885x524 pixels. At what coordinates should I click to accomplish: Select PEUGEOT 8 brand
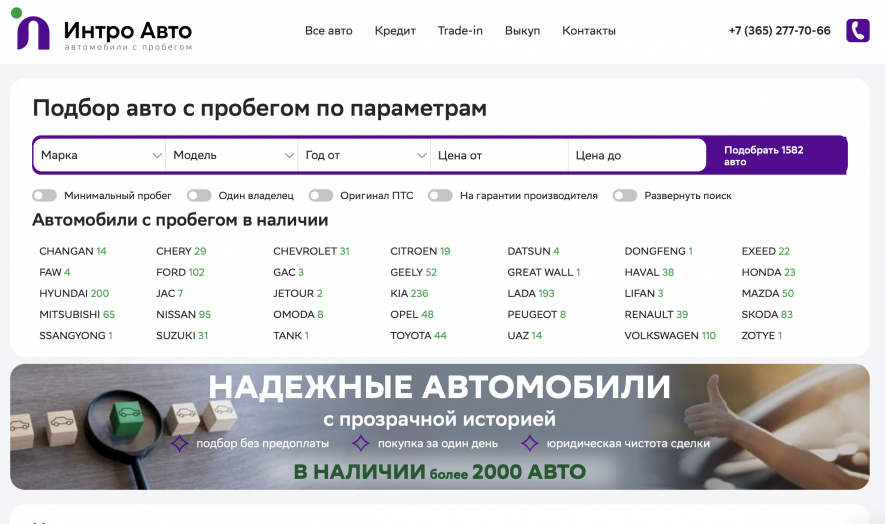coord(536,315)
